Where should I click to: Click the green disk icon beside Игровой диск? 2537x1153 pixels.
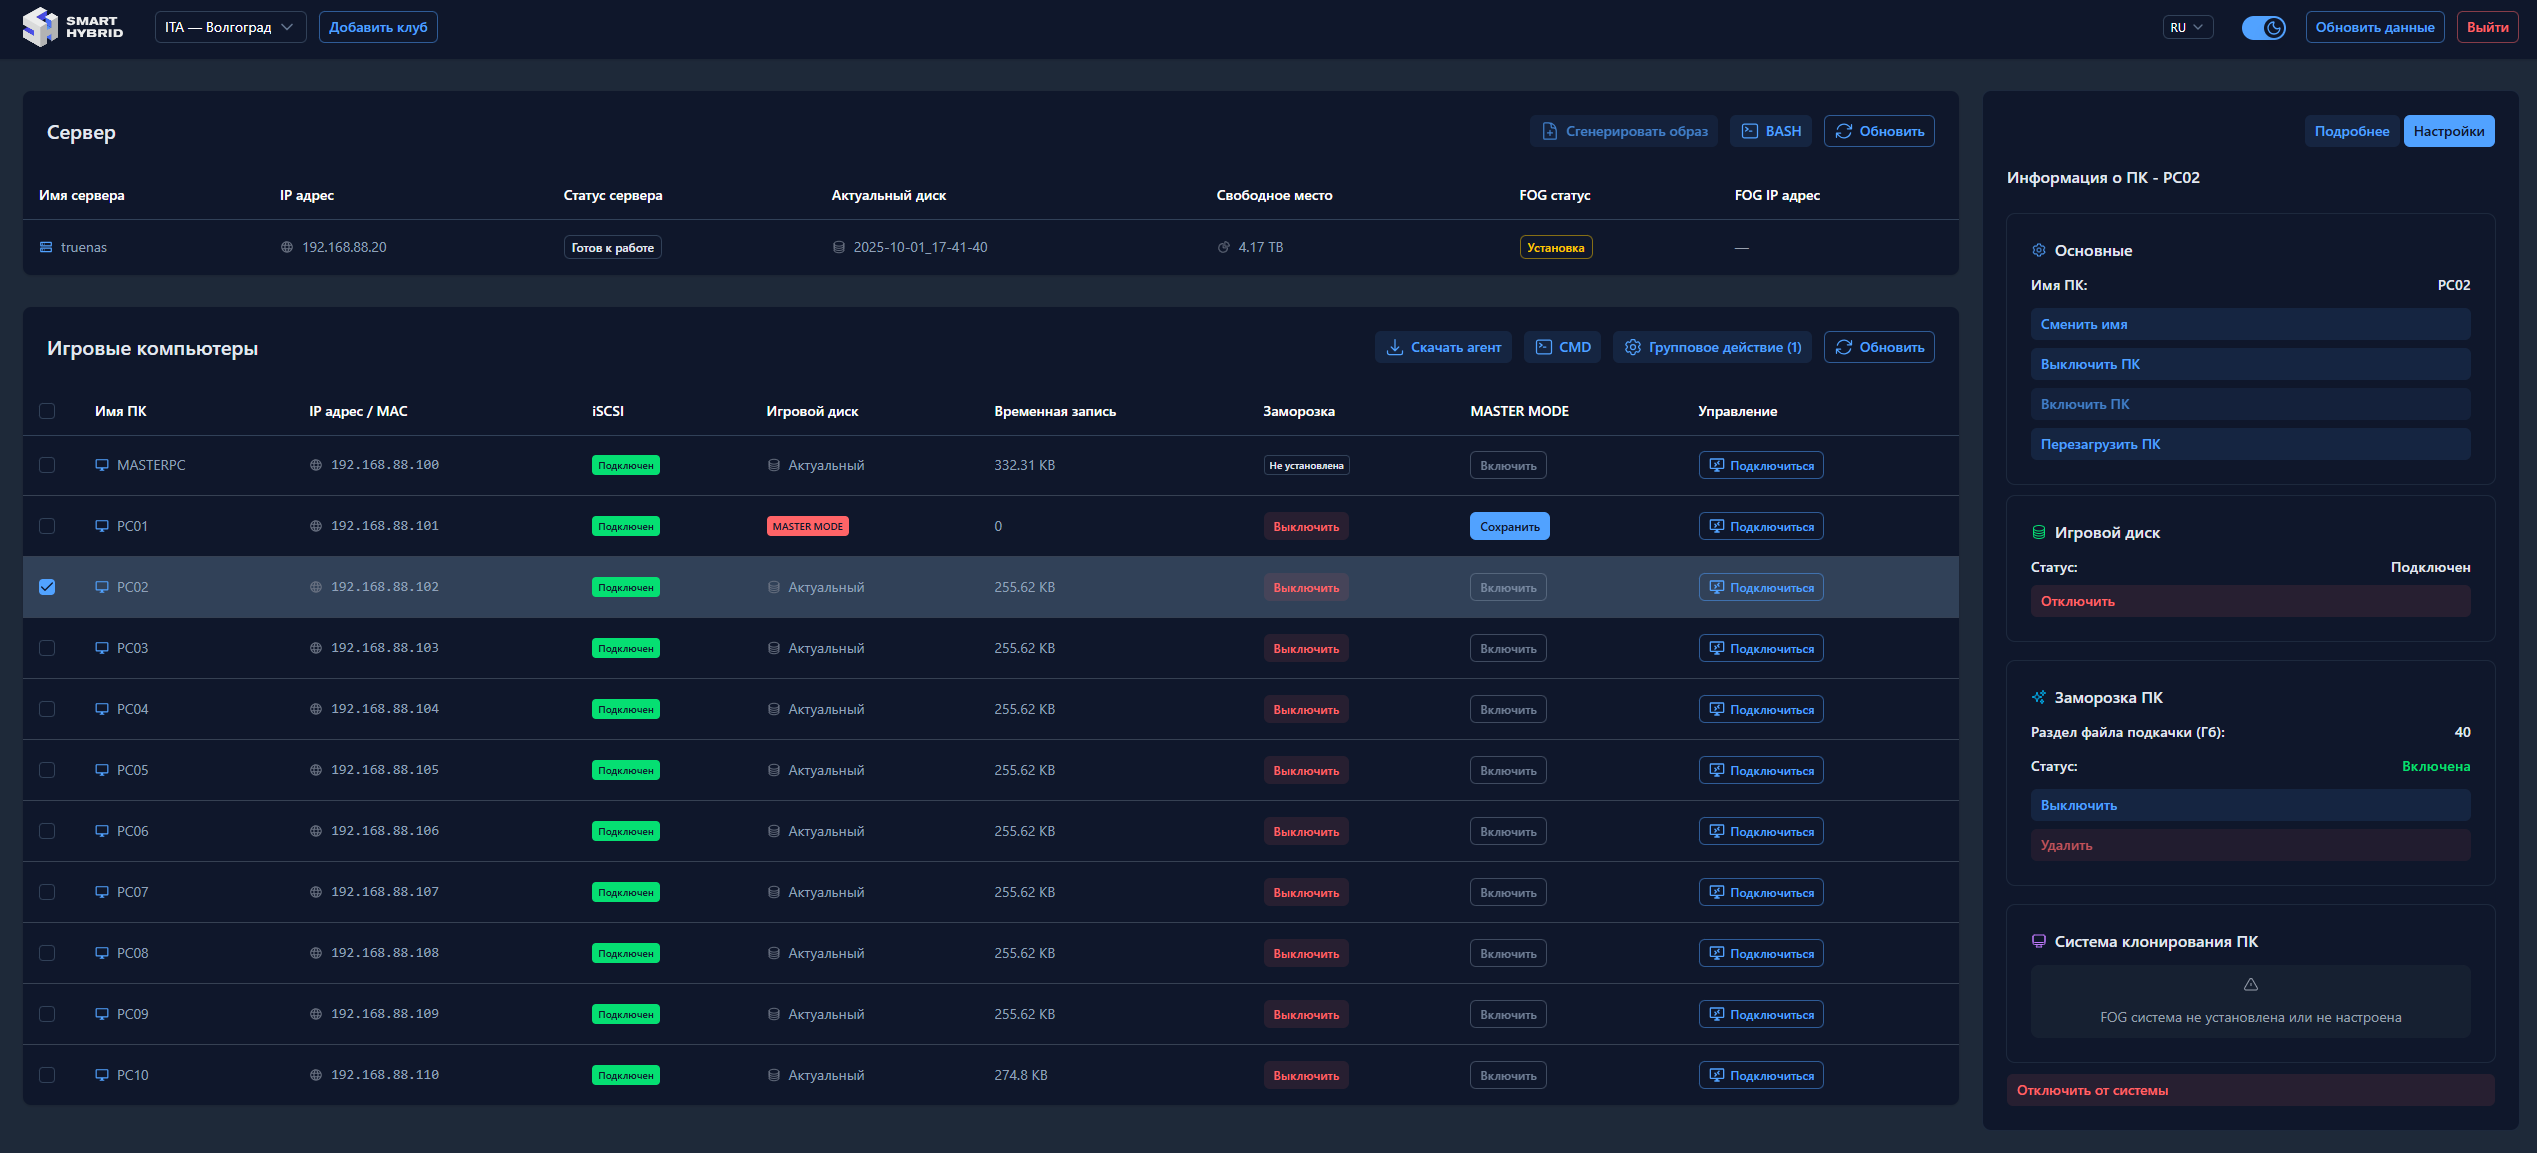2039,533
